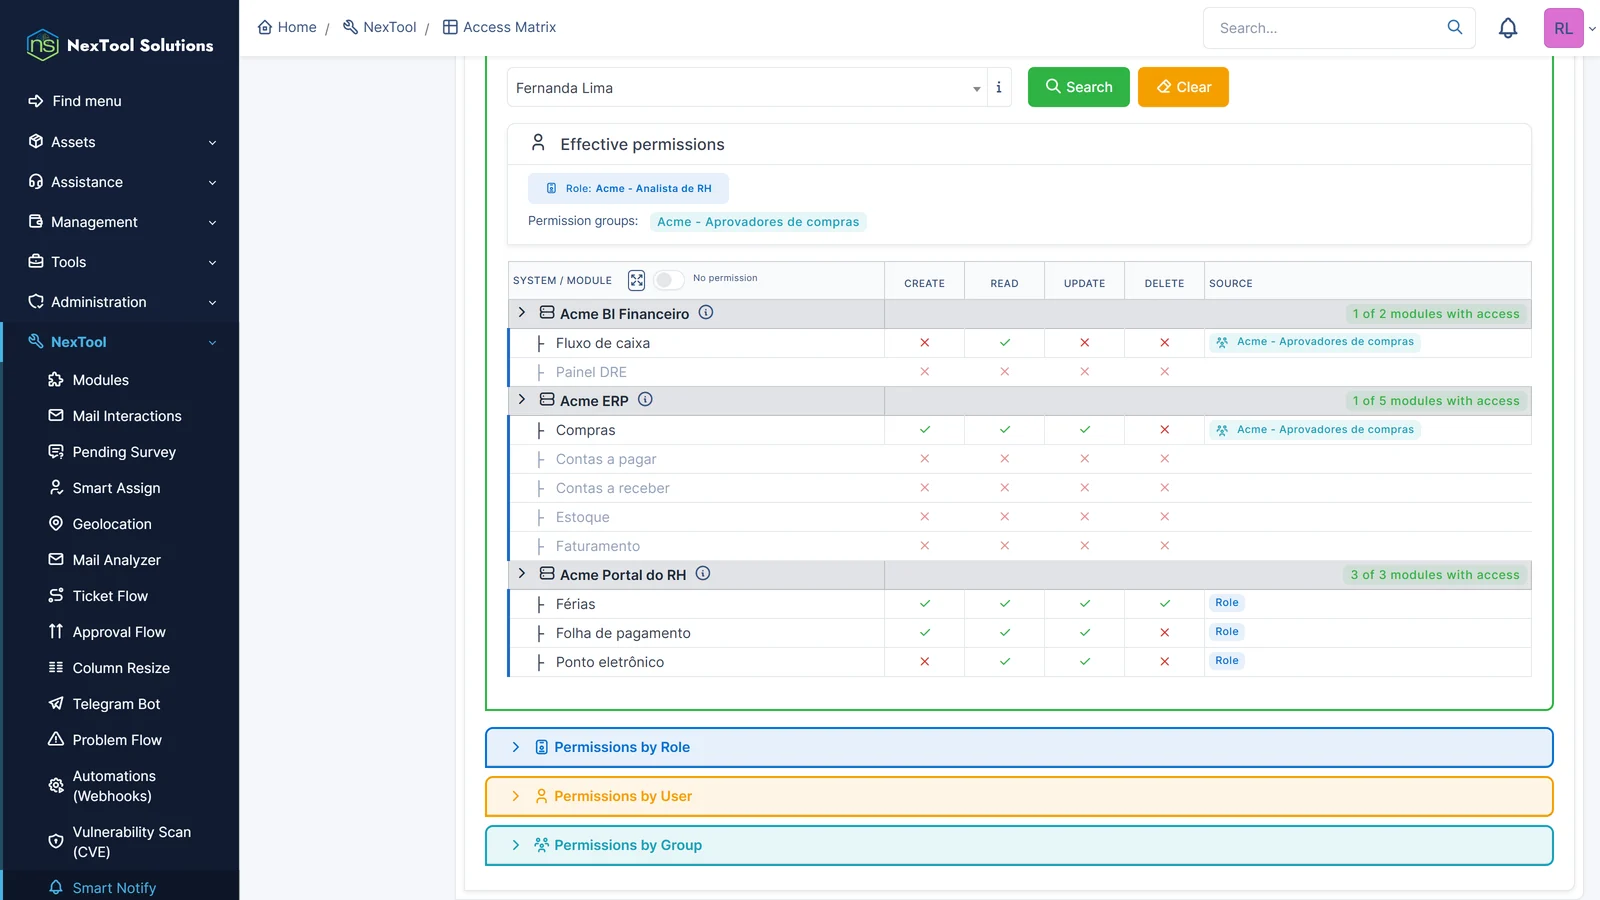
Task: Click the orange Clear button
Action: [1183, 87]
